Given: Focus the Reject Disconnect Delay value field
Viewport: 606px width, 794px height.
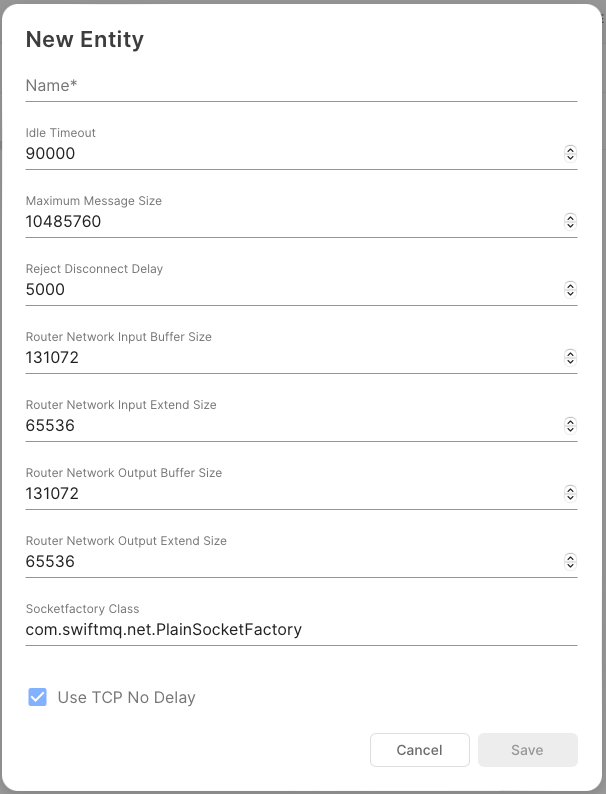Looking at the screenshot, I should click(x=290, y=290).
